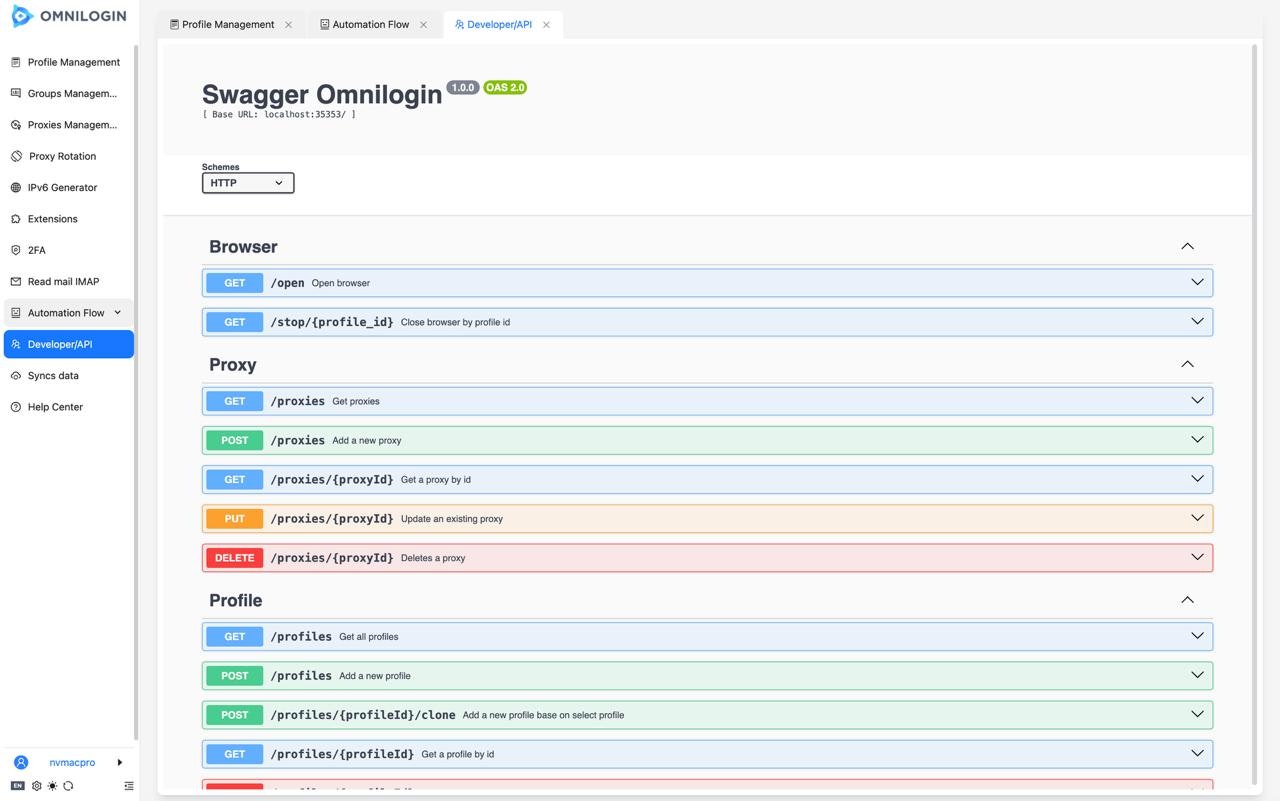Open the 'Get a proxy by id' endpoint path

[332, 480]
